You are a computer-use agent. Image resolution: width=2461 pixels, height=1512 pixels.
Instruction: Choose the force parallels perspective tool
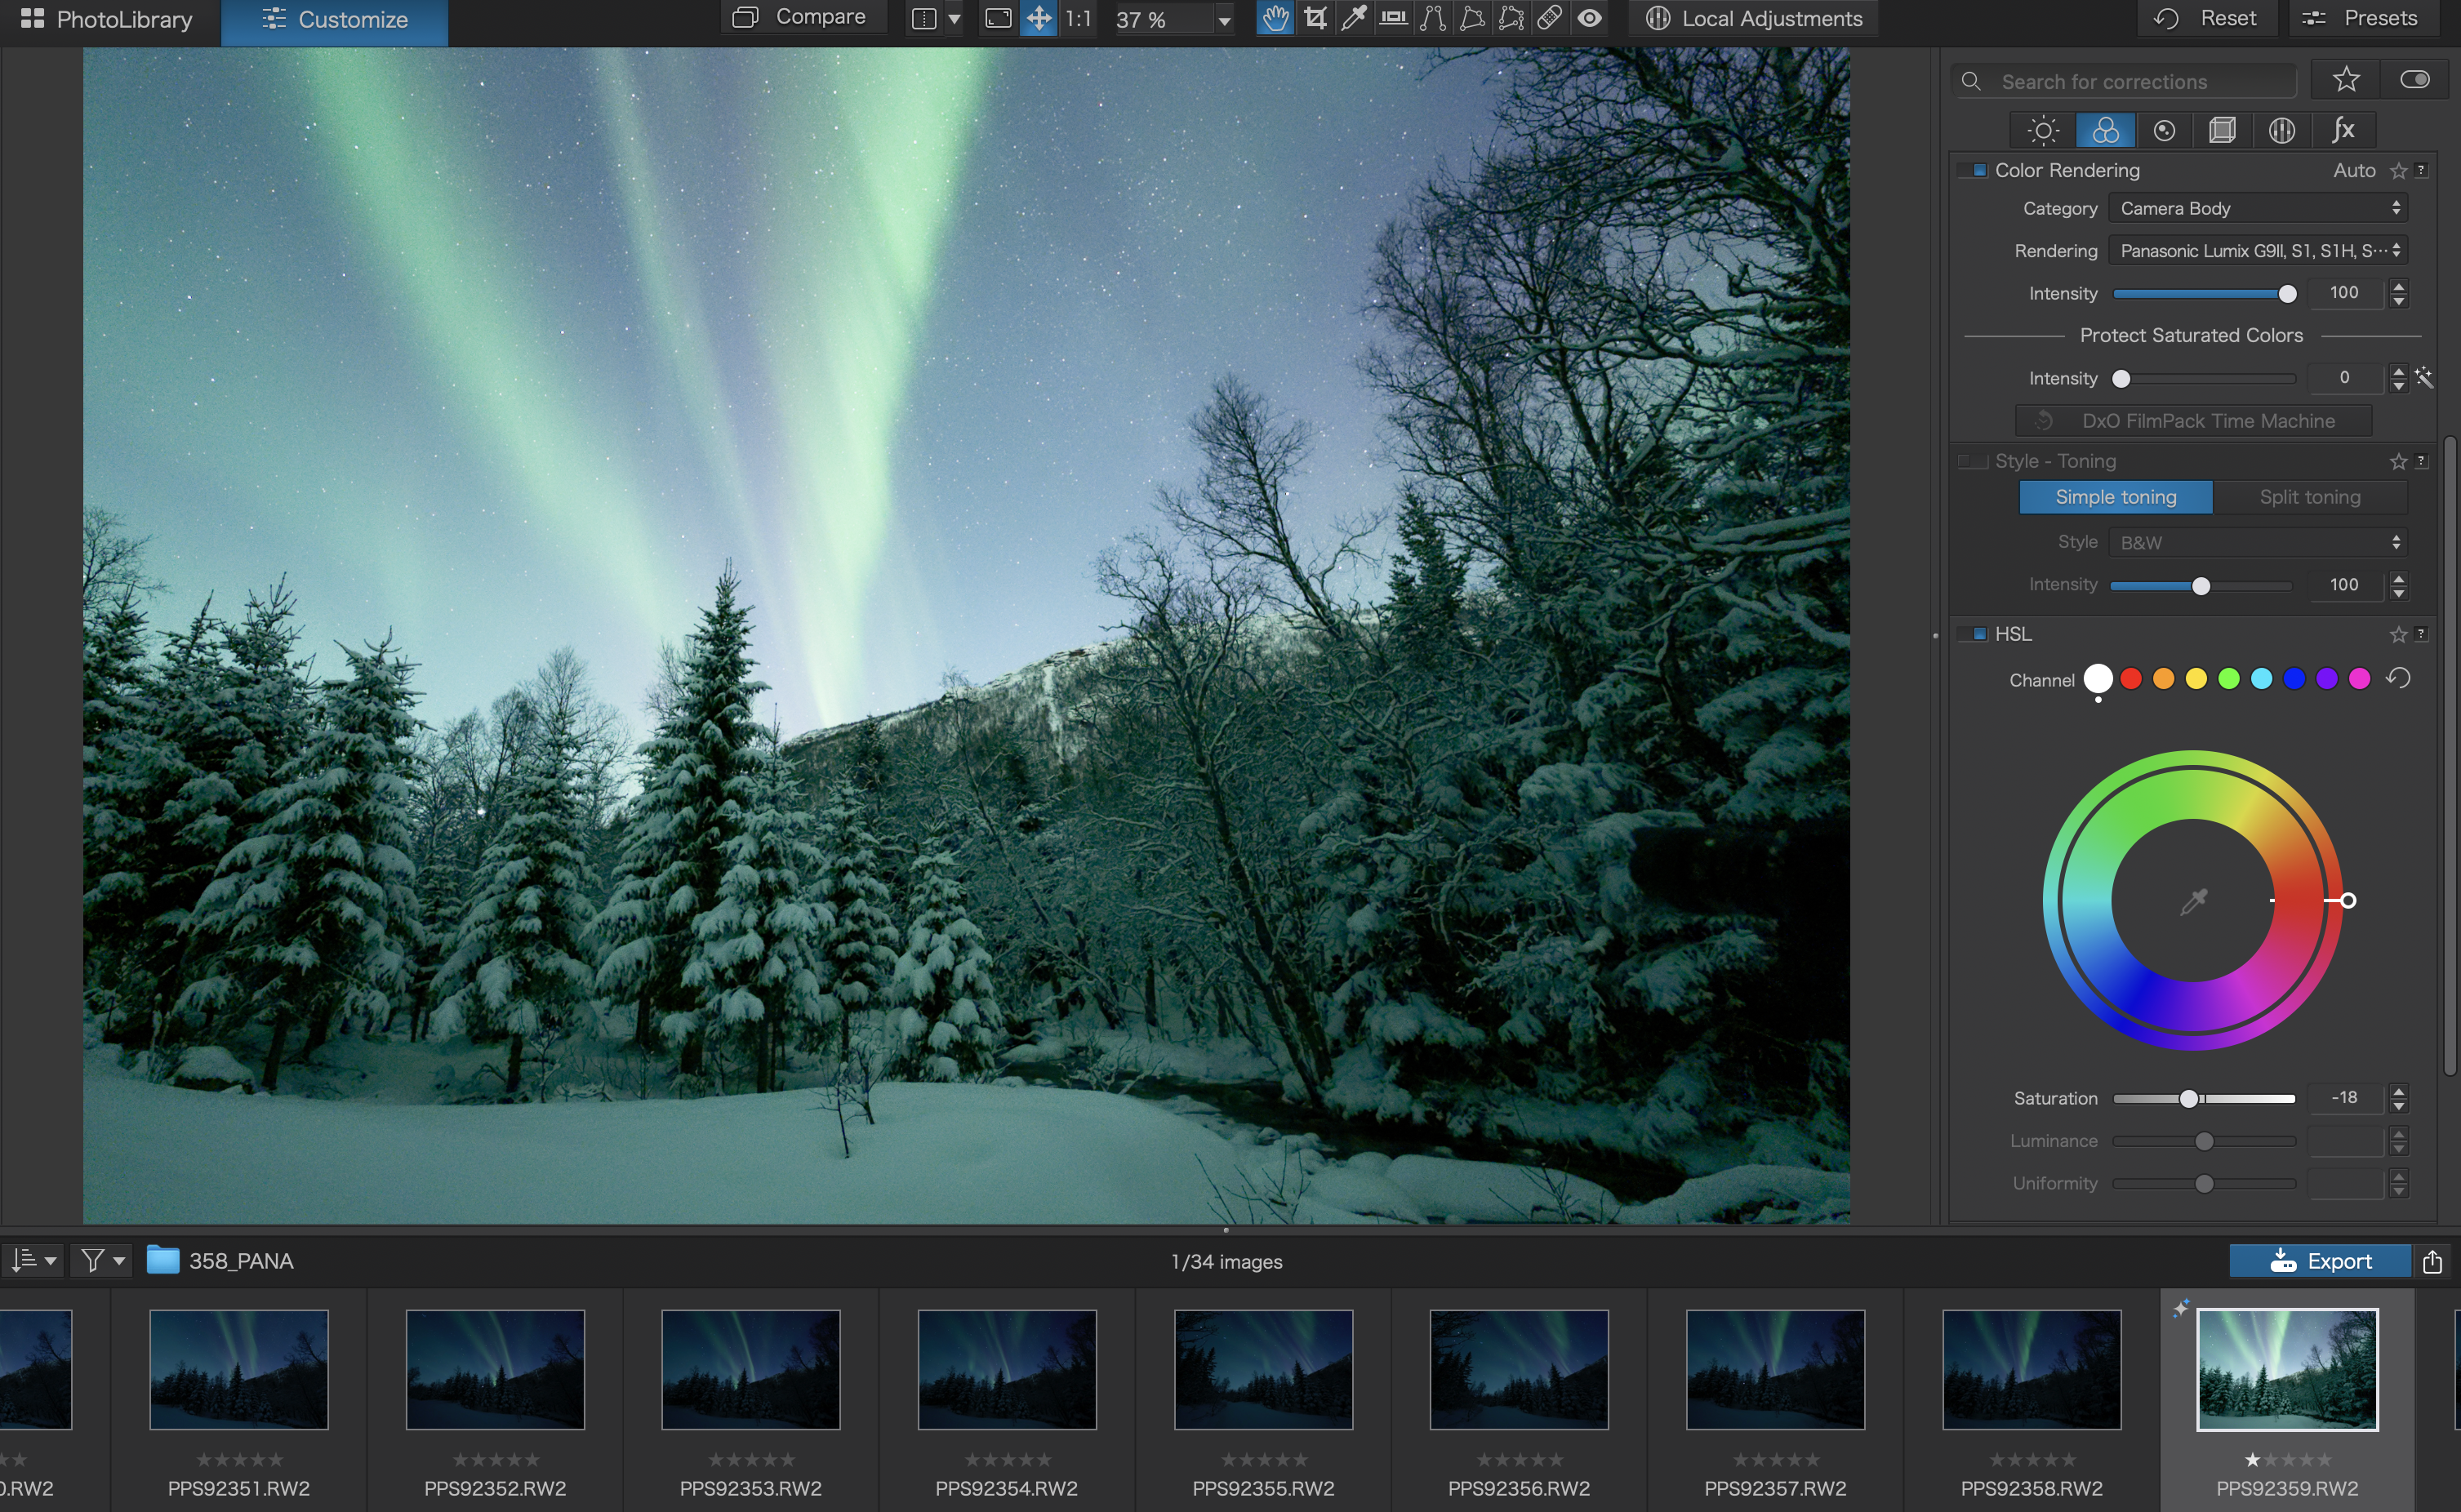(1432, 18)
